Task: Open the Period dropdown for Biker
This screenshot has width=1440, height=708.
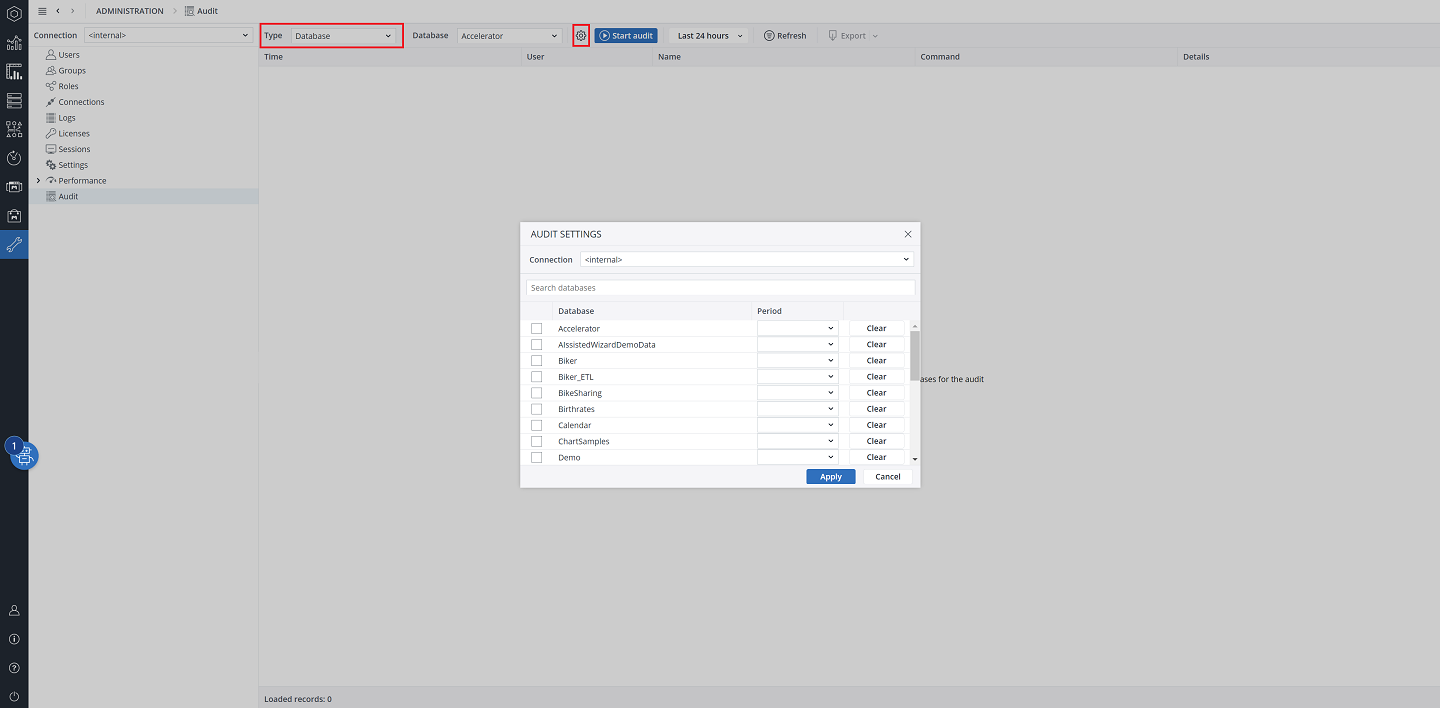Action: coord(797,360)
